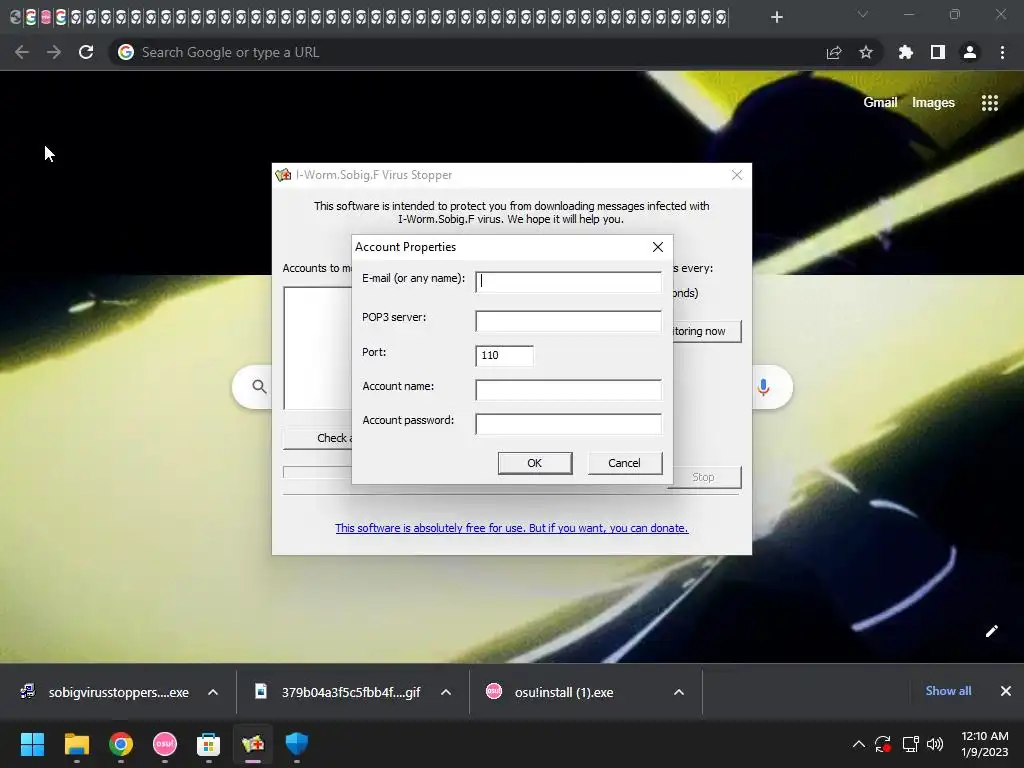Share this page icon in address bar
Screen dimensions: 1024x768
pyautogui.click(x=834, y=52)
